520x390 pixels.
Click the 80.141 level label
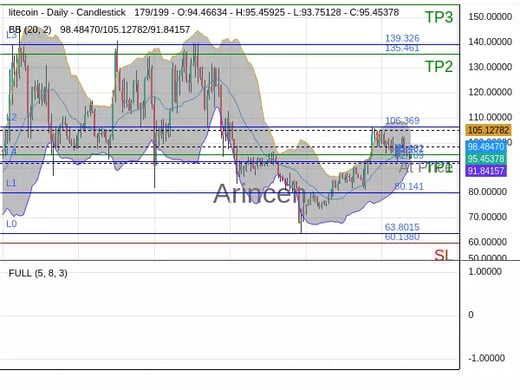tap(409, 186)
